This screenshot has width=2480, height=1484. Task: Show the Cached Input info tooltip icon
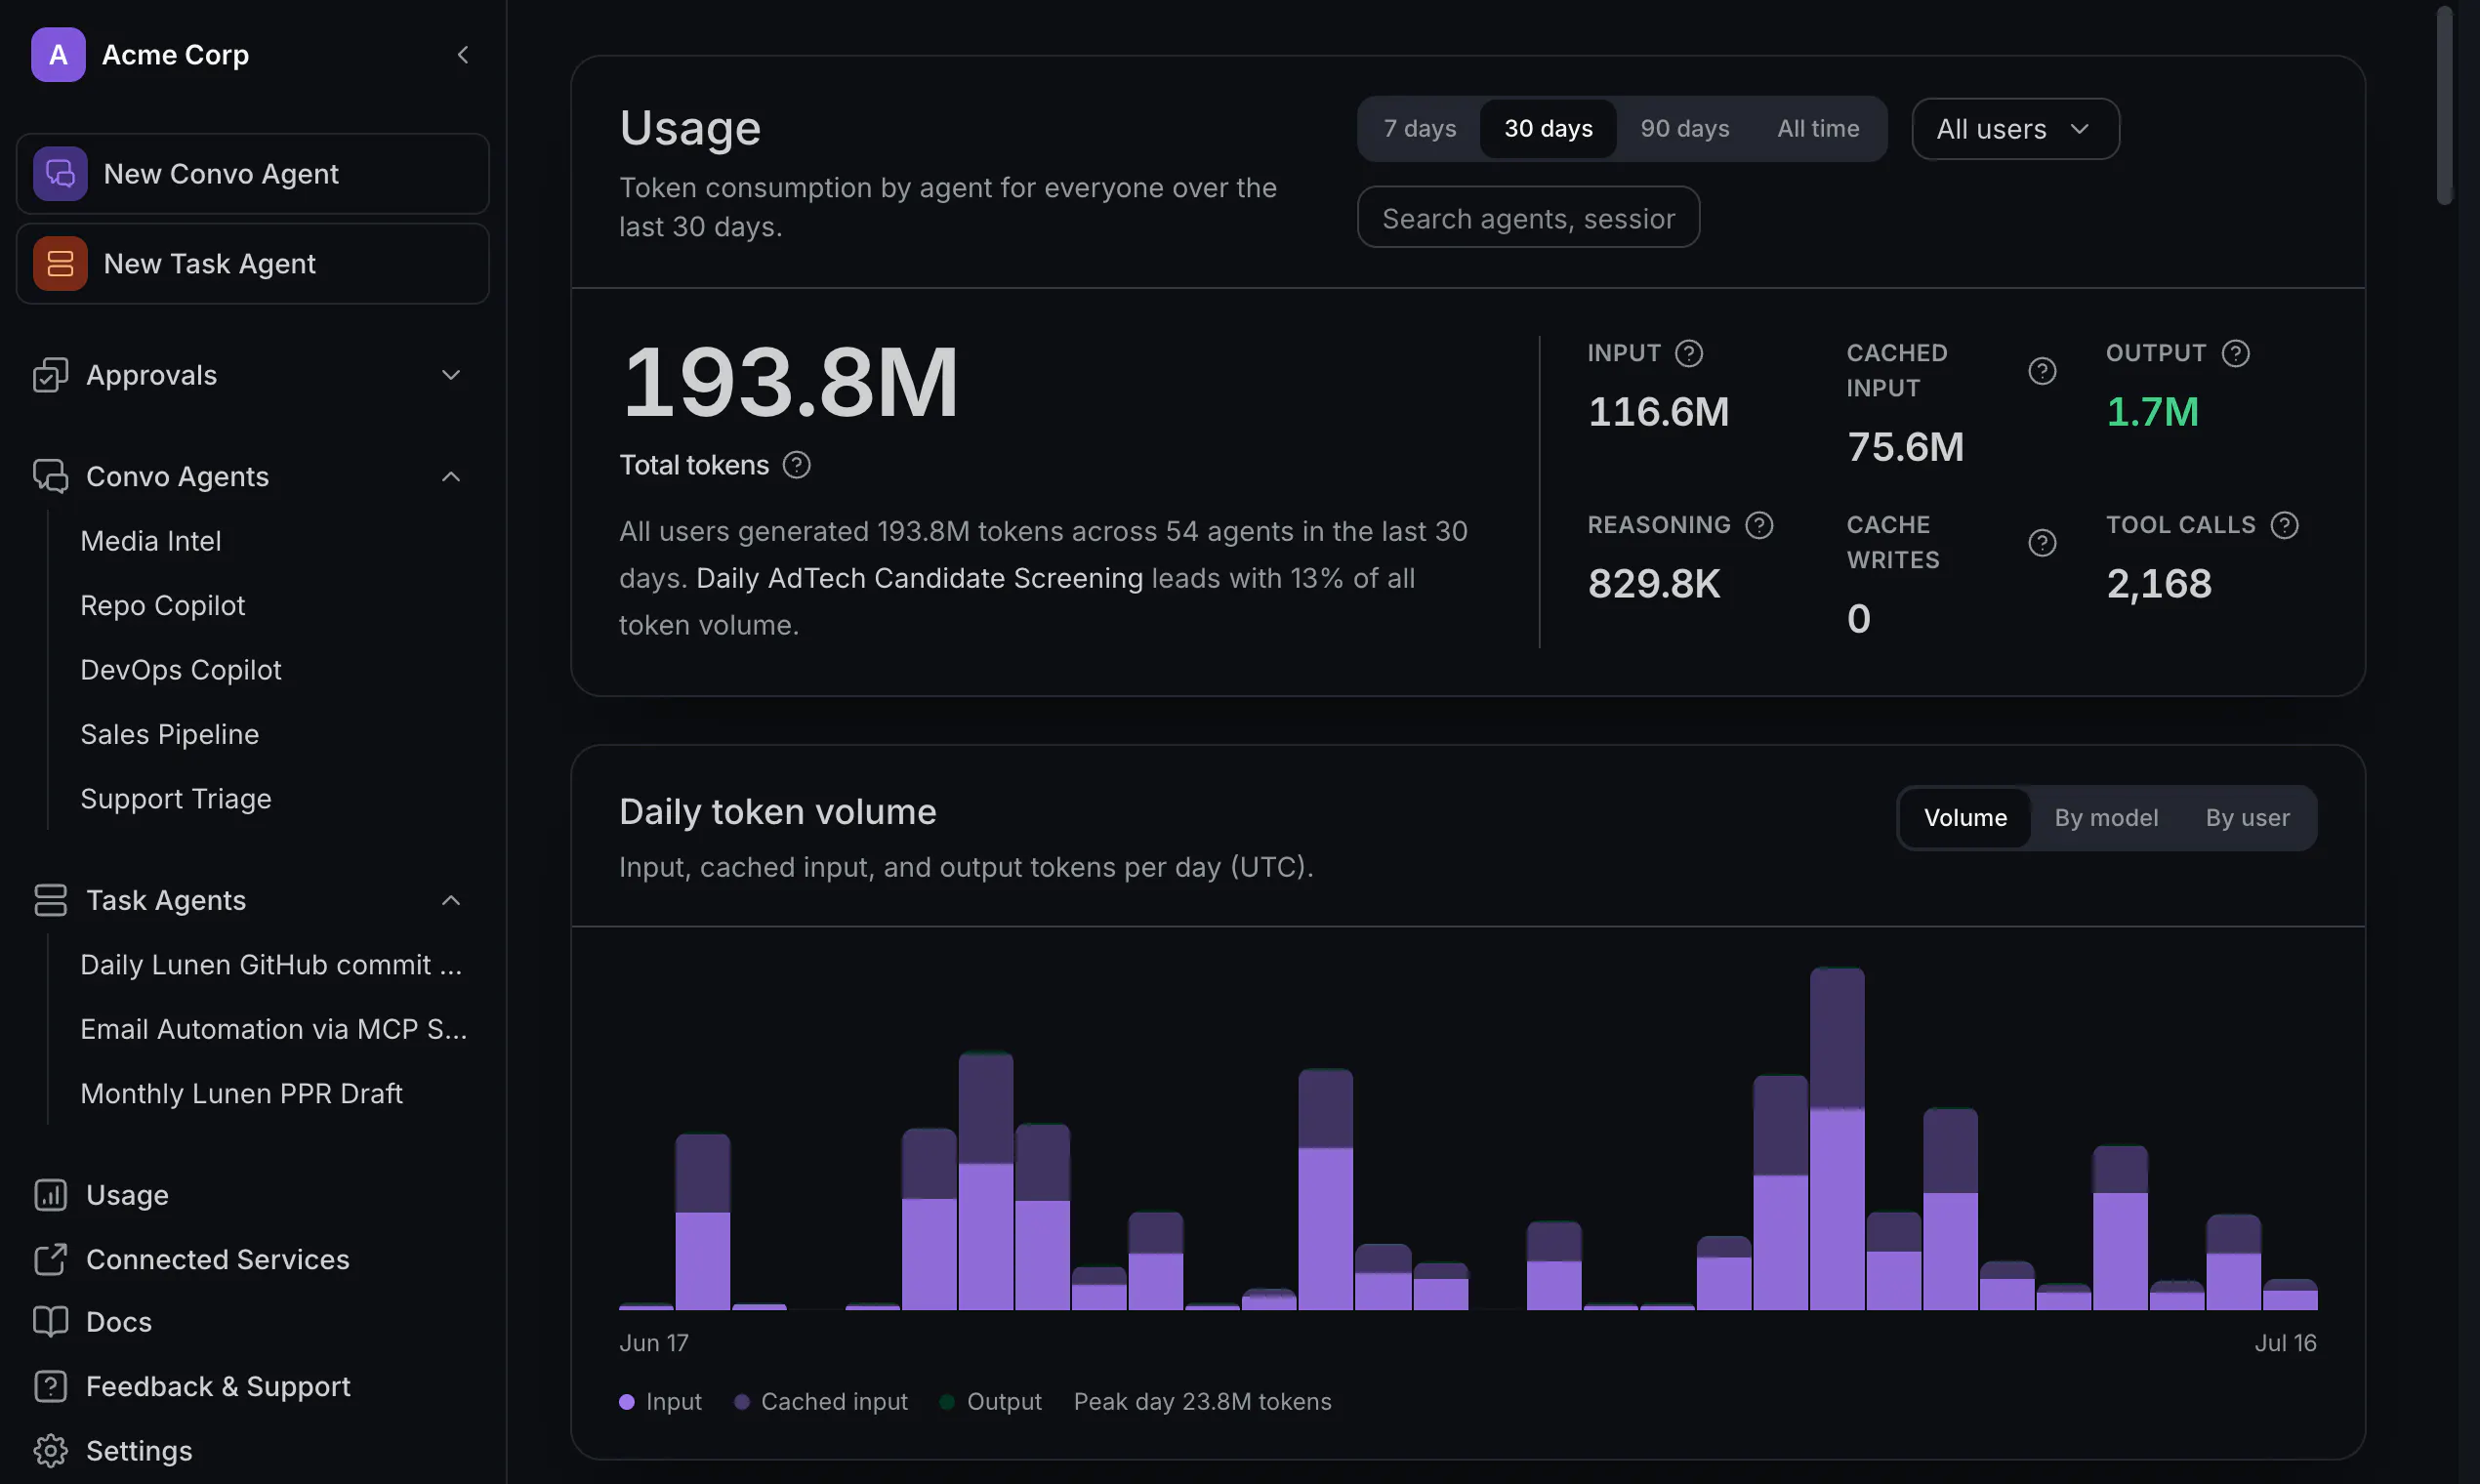pyautogui.click(x=2042, y=371)
